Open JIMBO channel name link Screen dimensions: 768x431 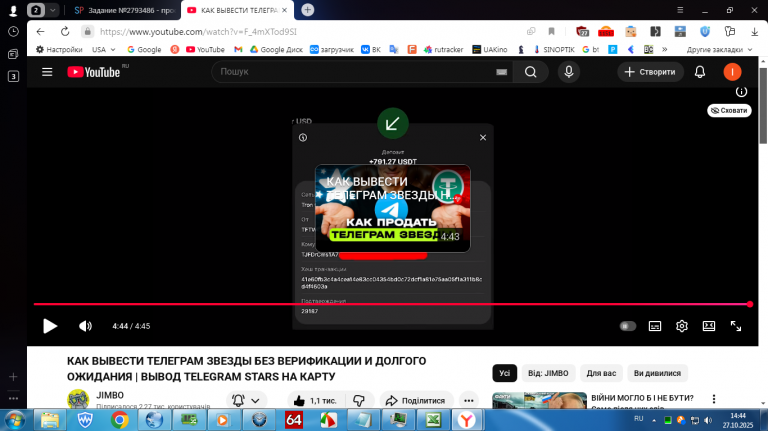coord(110,395)
